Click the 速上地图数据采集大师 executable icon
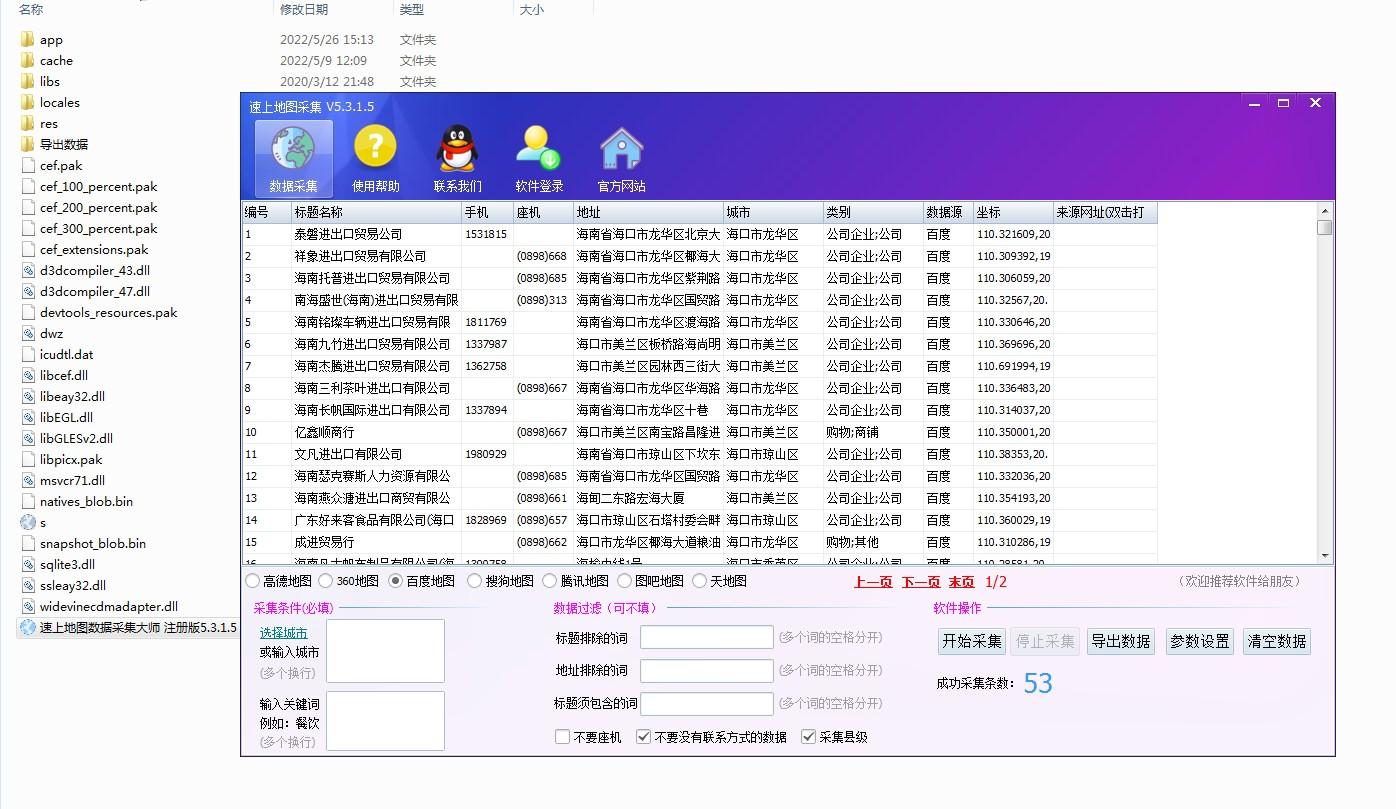 (27, 628)
